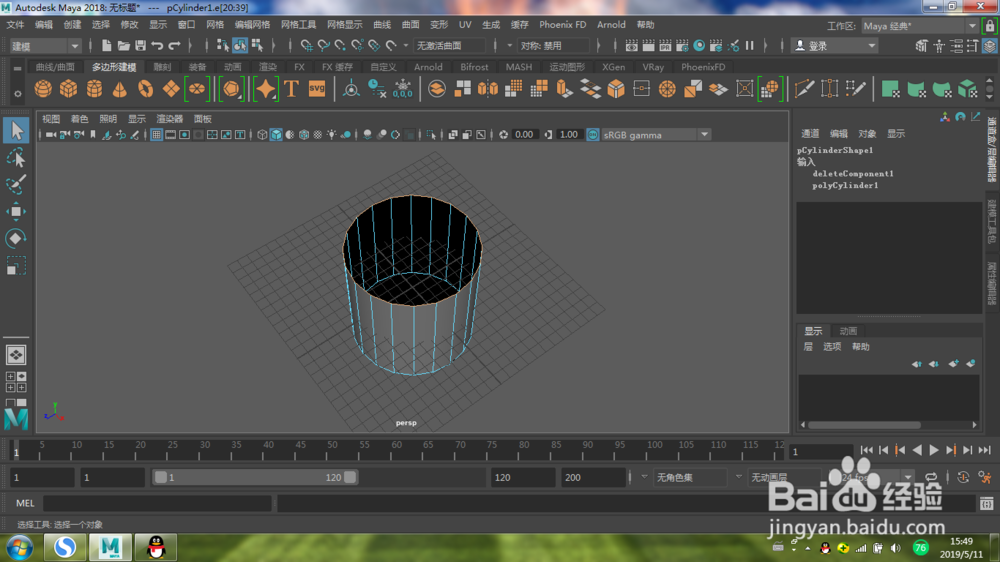1000x562 pixels.
Task: Click the new scene file icon
Action: point(107,45)
